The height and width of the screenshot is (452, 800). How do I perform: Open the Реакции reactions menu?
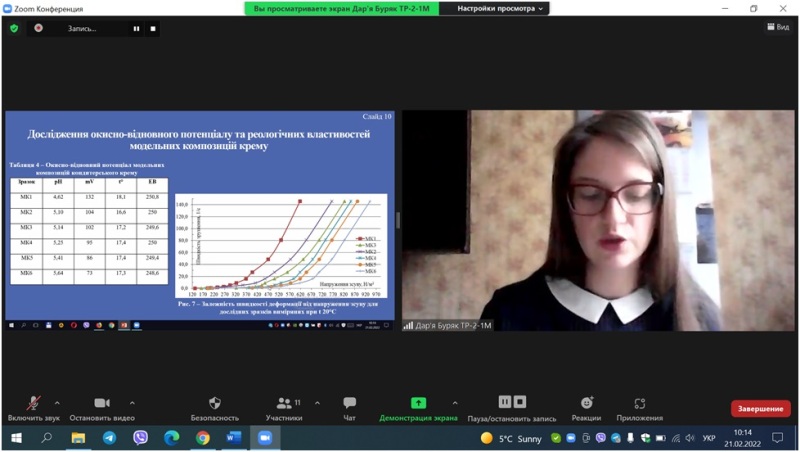click(586, 404)
